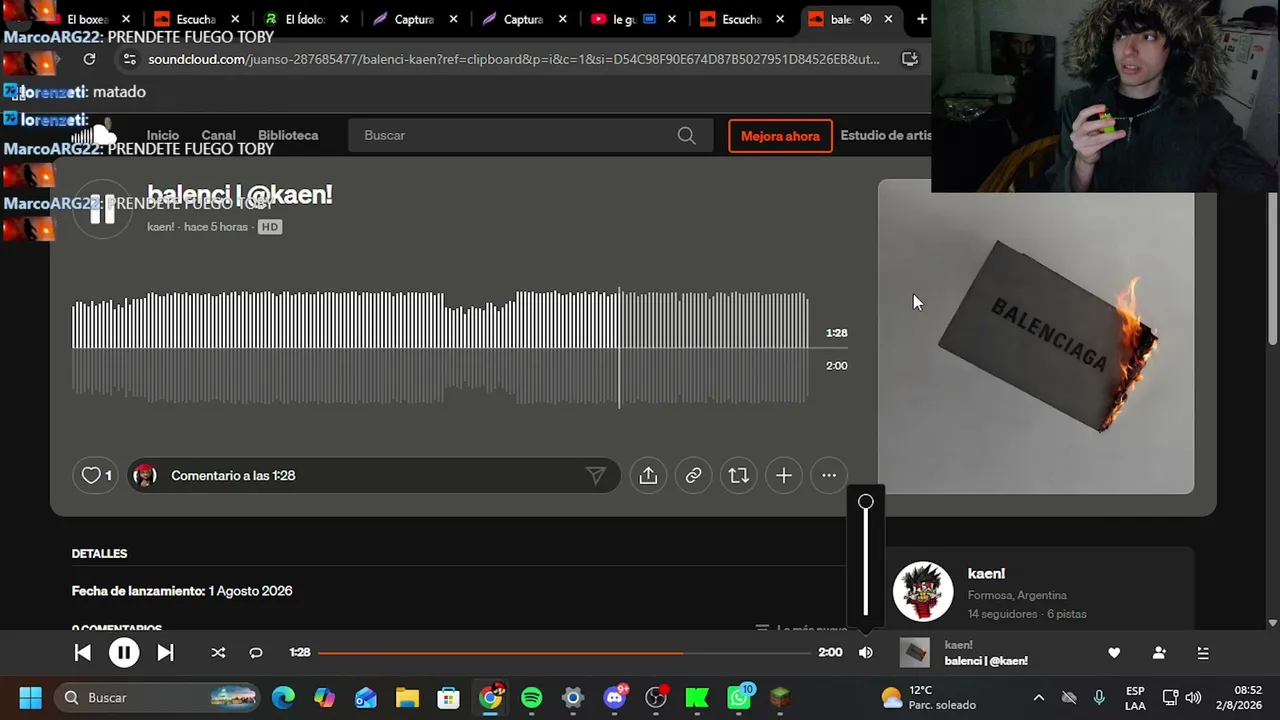
Task: Pause playback from the bottom player bar
Action: point(124,653)
